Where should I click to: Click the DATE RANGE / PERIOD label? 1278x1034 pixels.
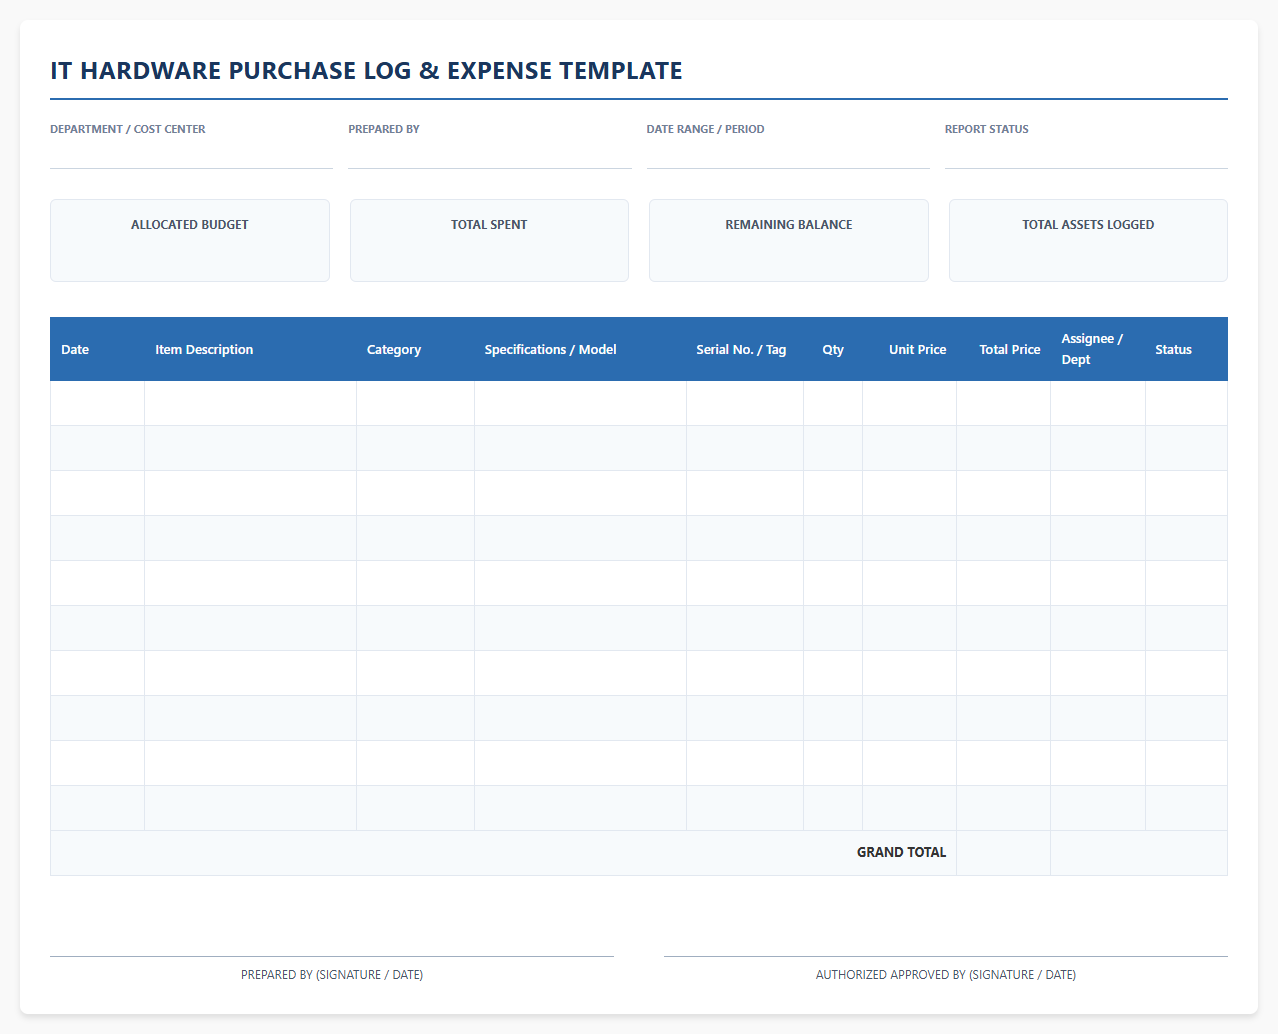705,129
